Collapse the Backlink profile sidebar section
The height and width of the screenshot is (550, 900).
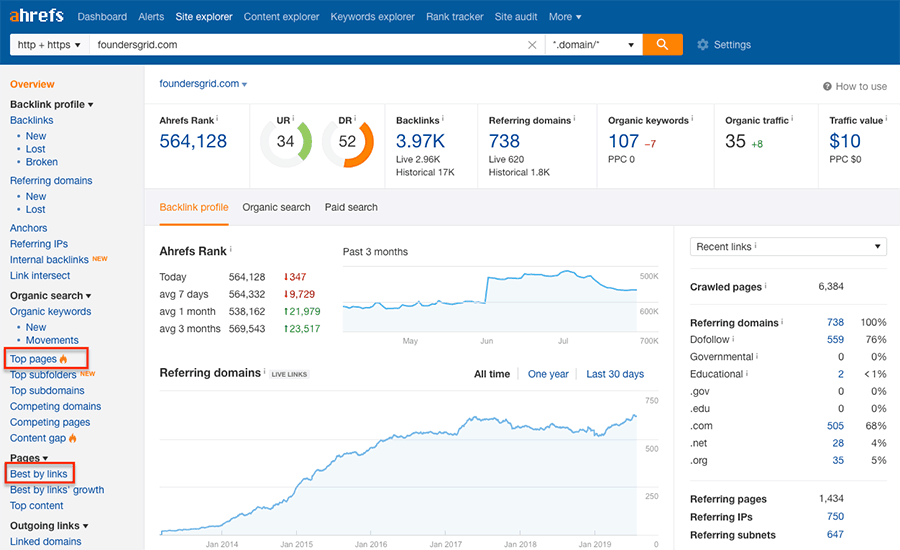pyautogui.click(x=52, y=104)
